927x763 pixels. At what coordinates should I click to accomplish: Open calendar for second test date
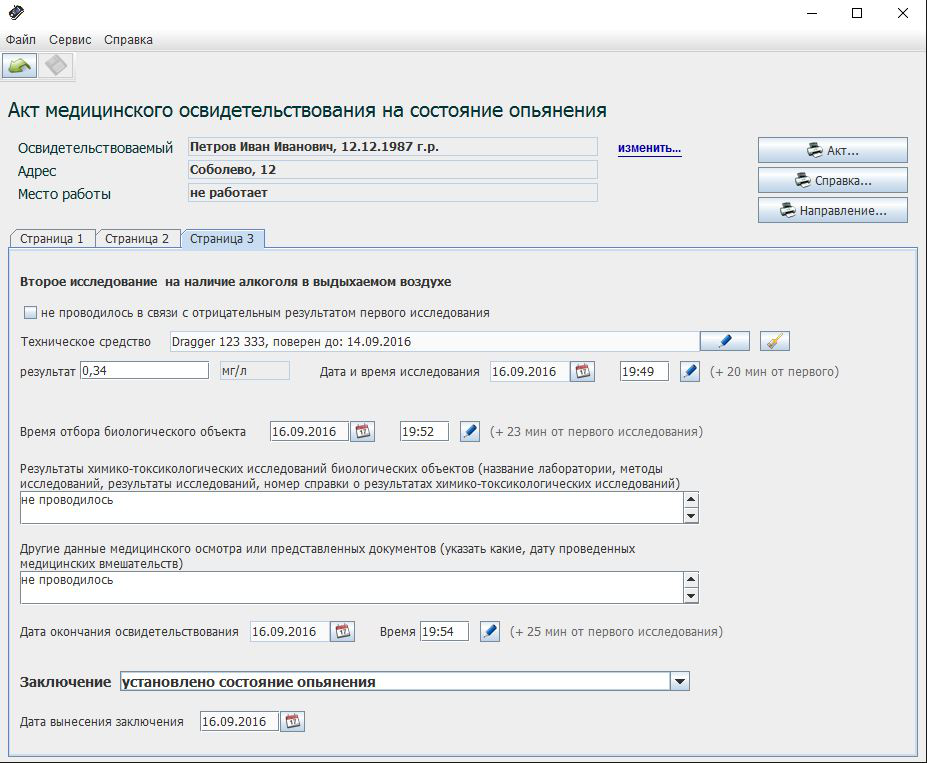coord(582,372)
